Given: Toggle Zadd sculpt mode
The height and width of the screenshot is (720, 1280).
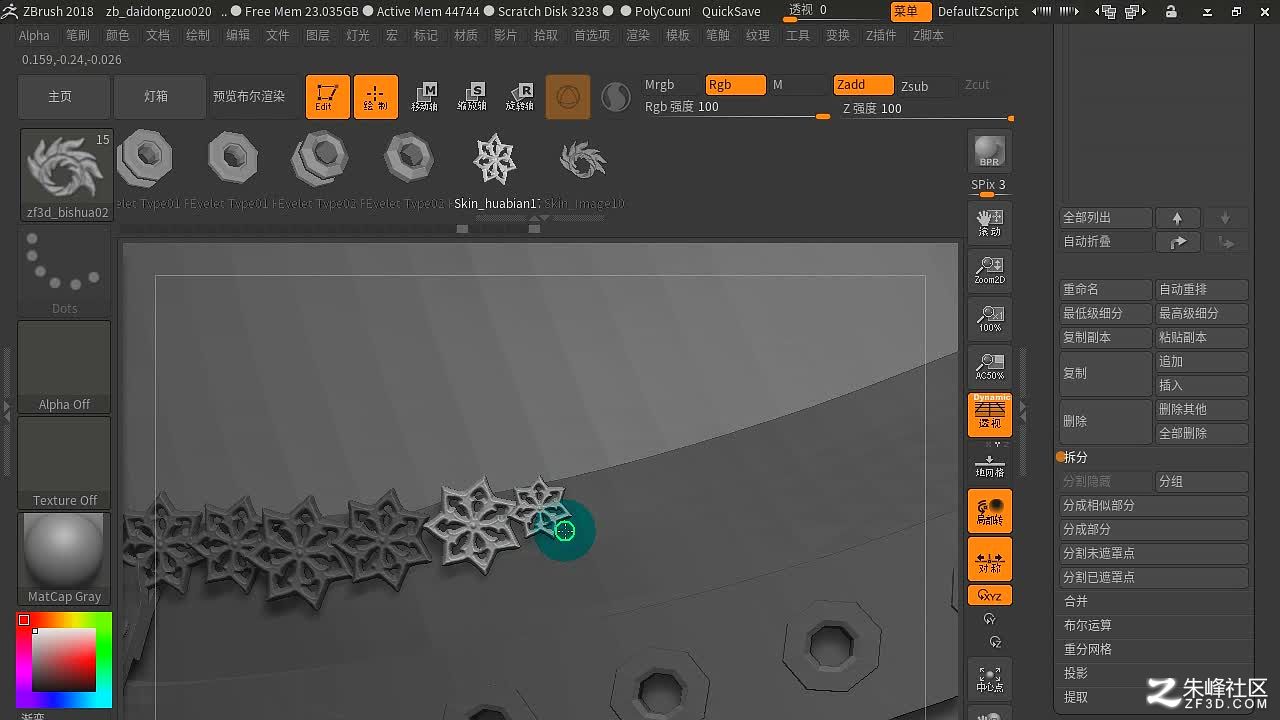Looking at the screenshot, I should [864, 85].
